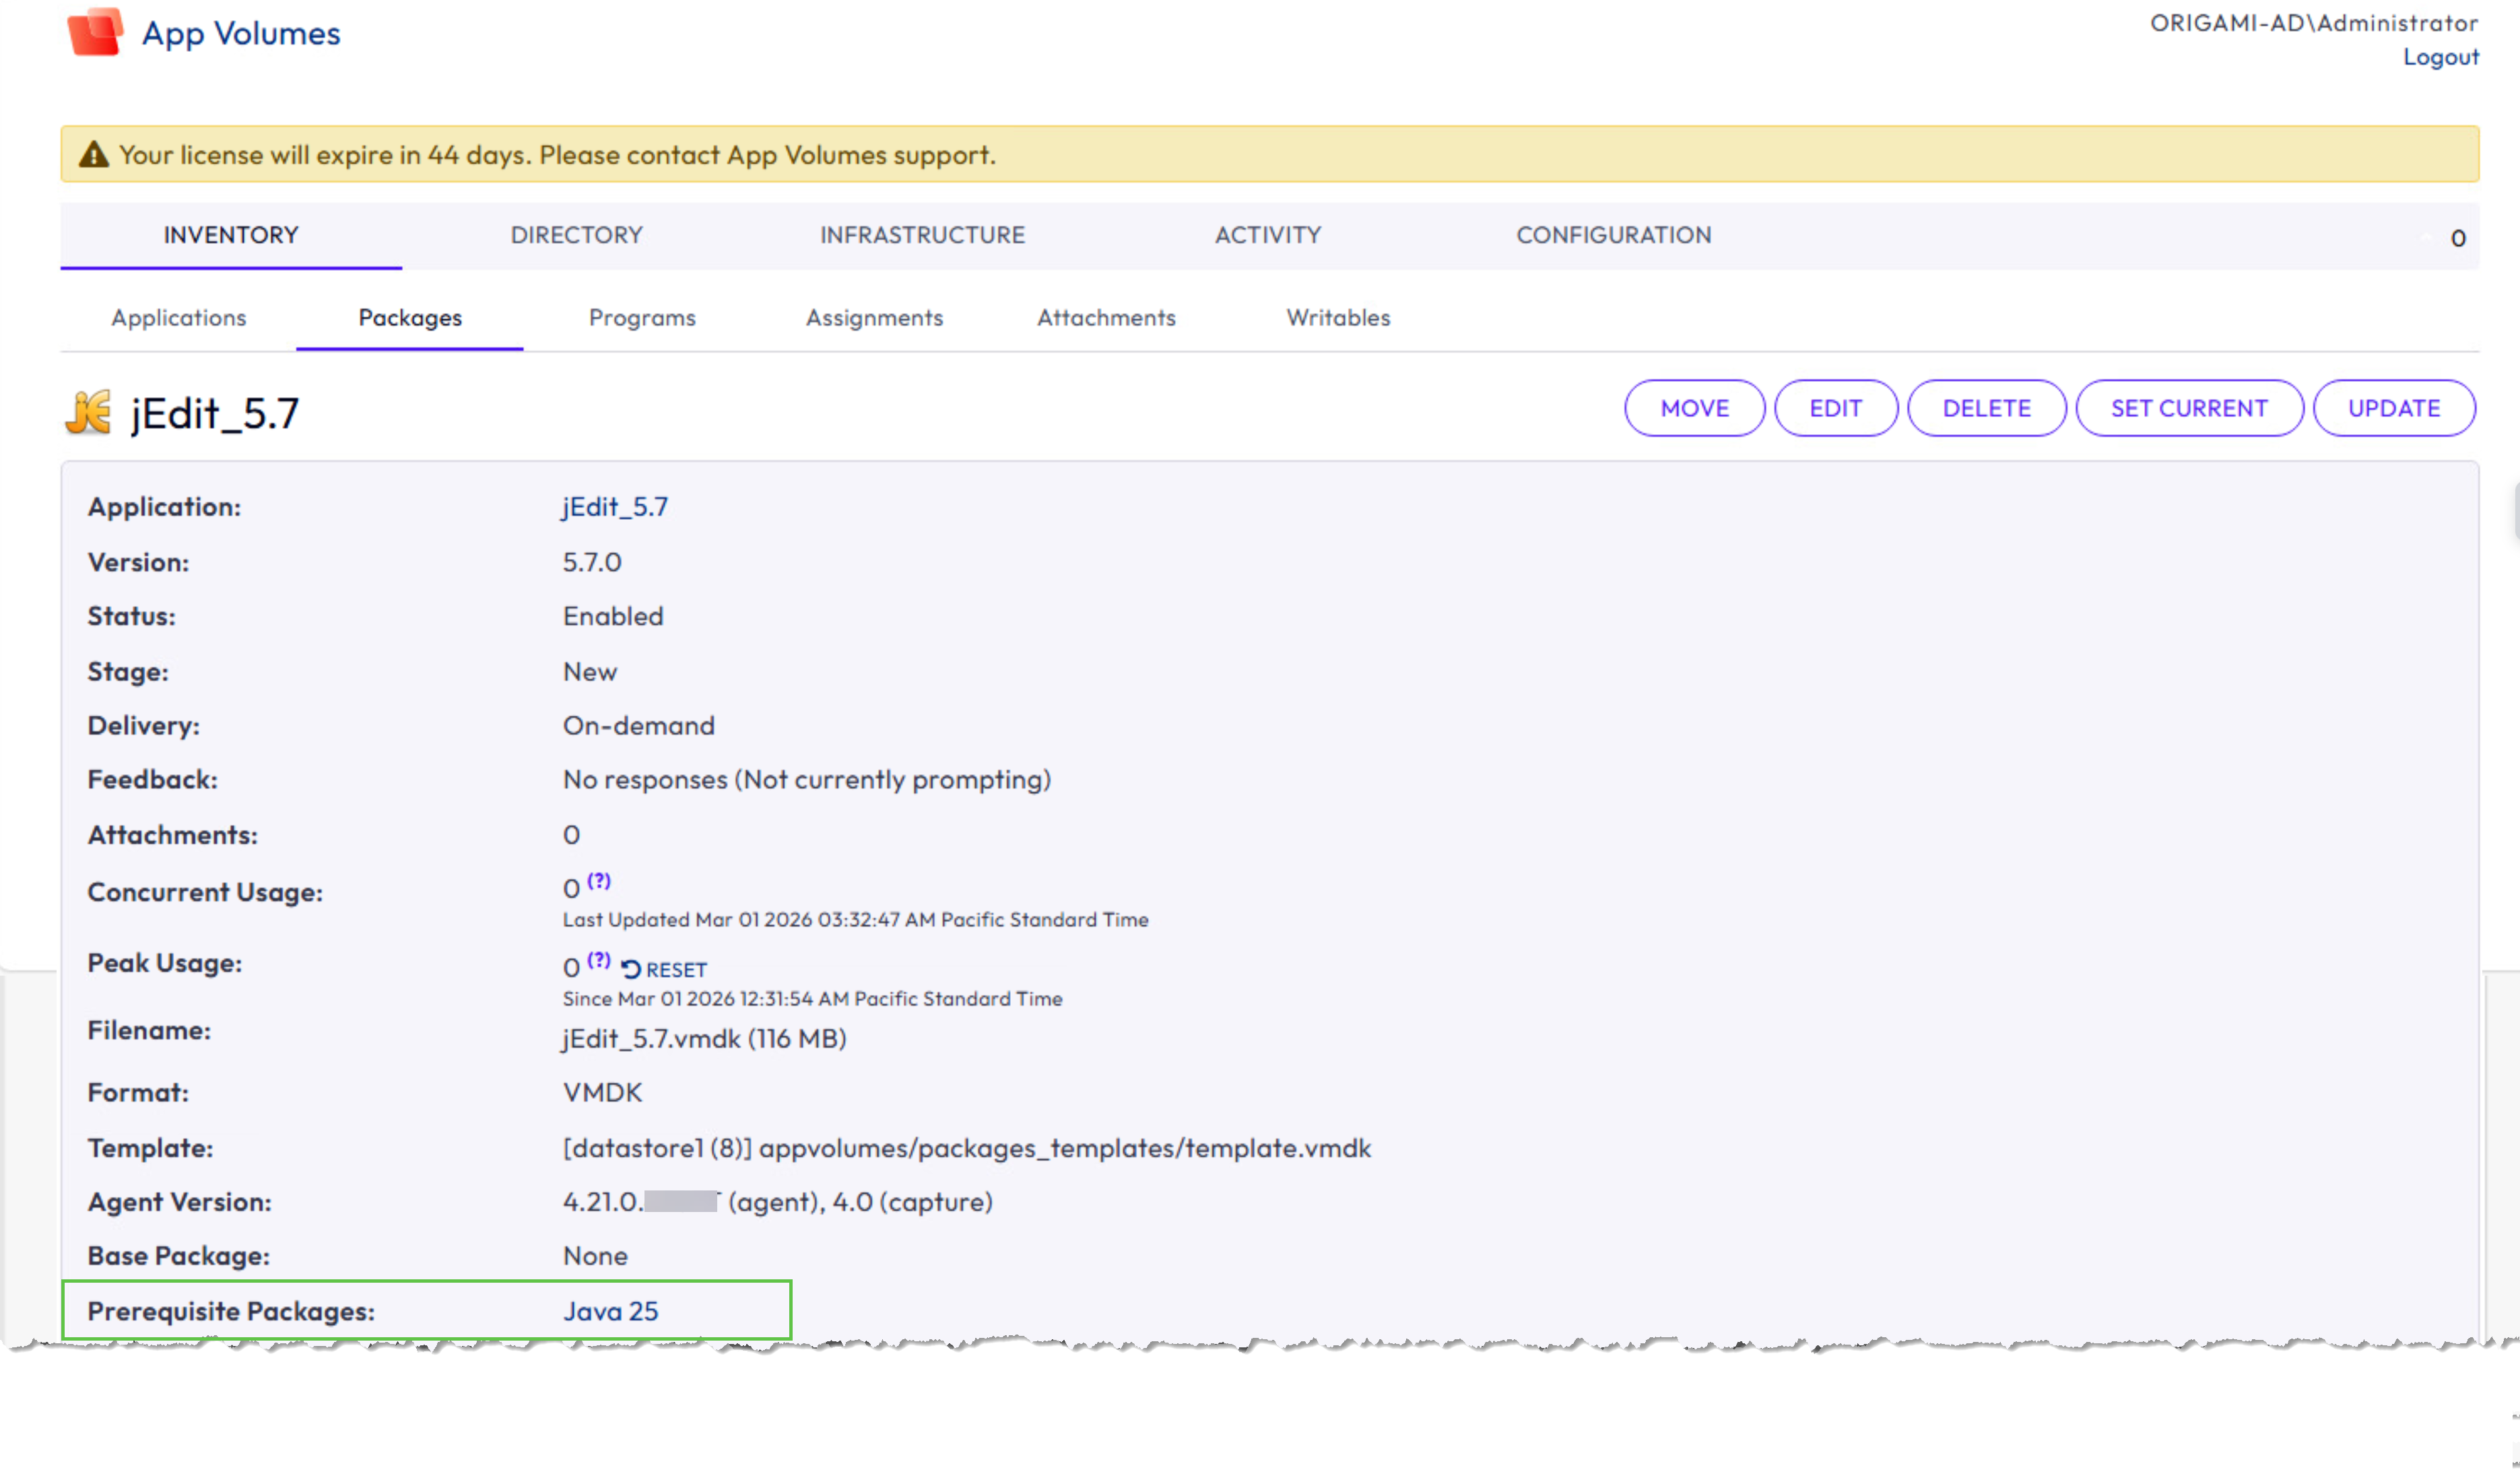
Task: Click the Base Package value None
Action: point(595,1256)
